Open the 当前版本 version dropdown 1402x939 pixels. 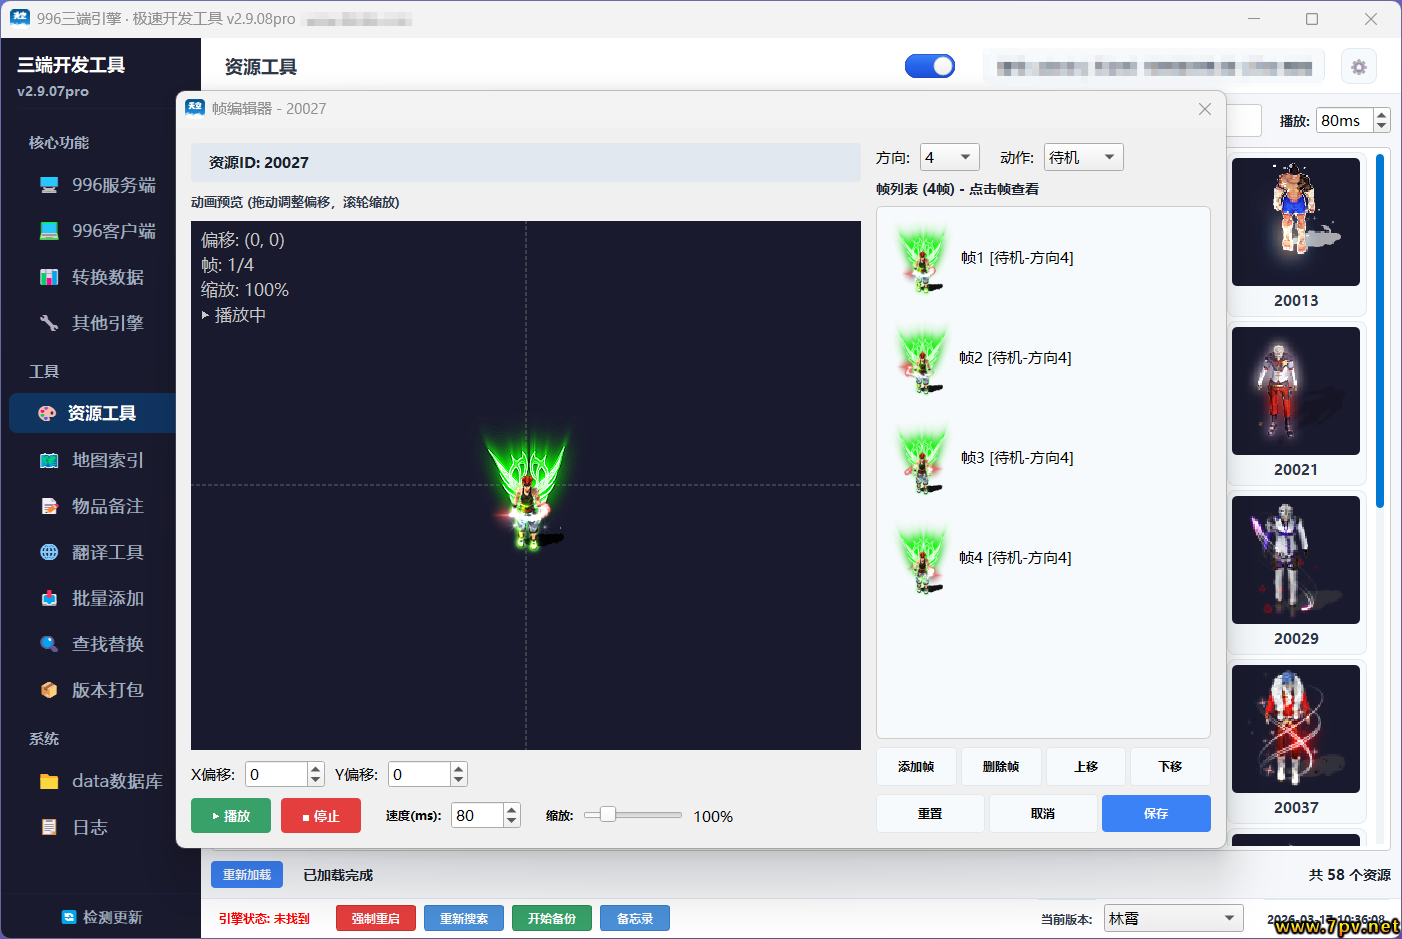coord(1173,918)
